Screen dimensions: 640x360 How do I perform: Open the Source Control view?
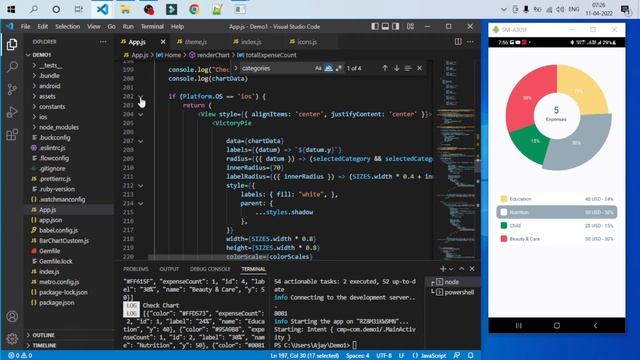(x=12, y=89)
